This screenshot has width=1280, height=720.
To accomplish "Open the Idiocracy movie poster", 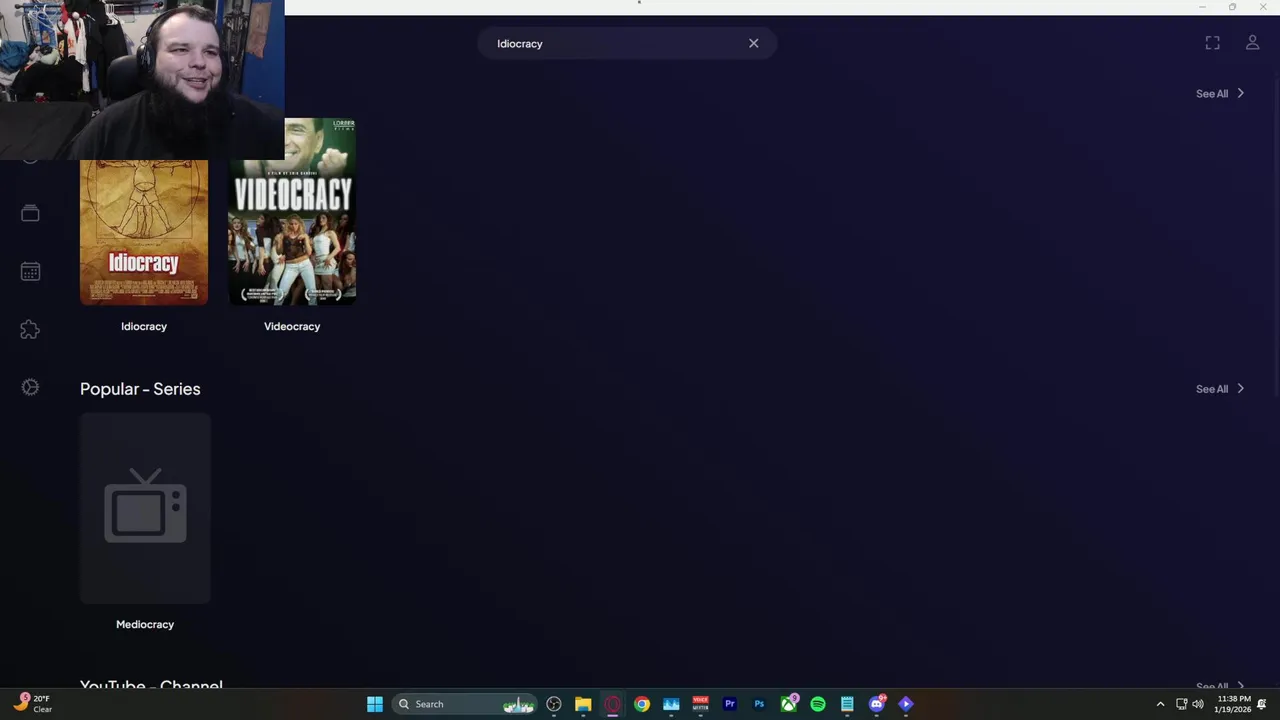I will (x=144, y=232).
